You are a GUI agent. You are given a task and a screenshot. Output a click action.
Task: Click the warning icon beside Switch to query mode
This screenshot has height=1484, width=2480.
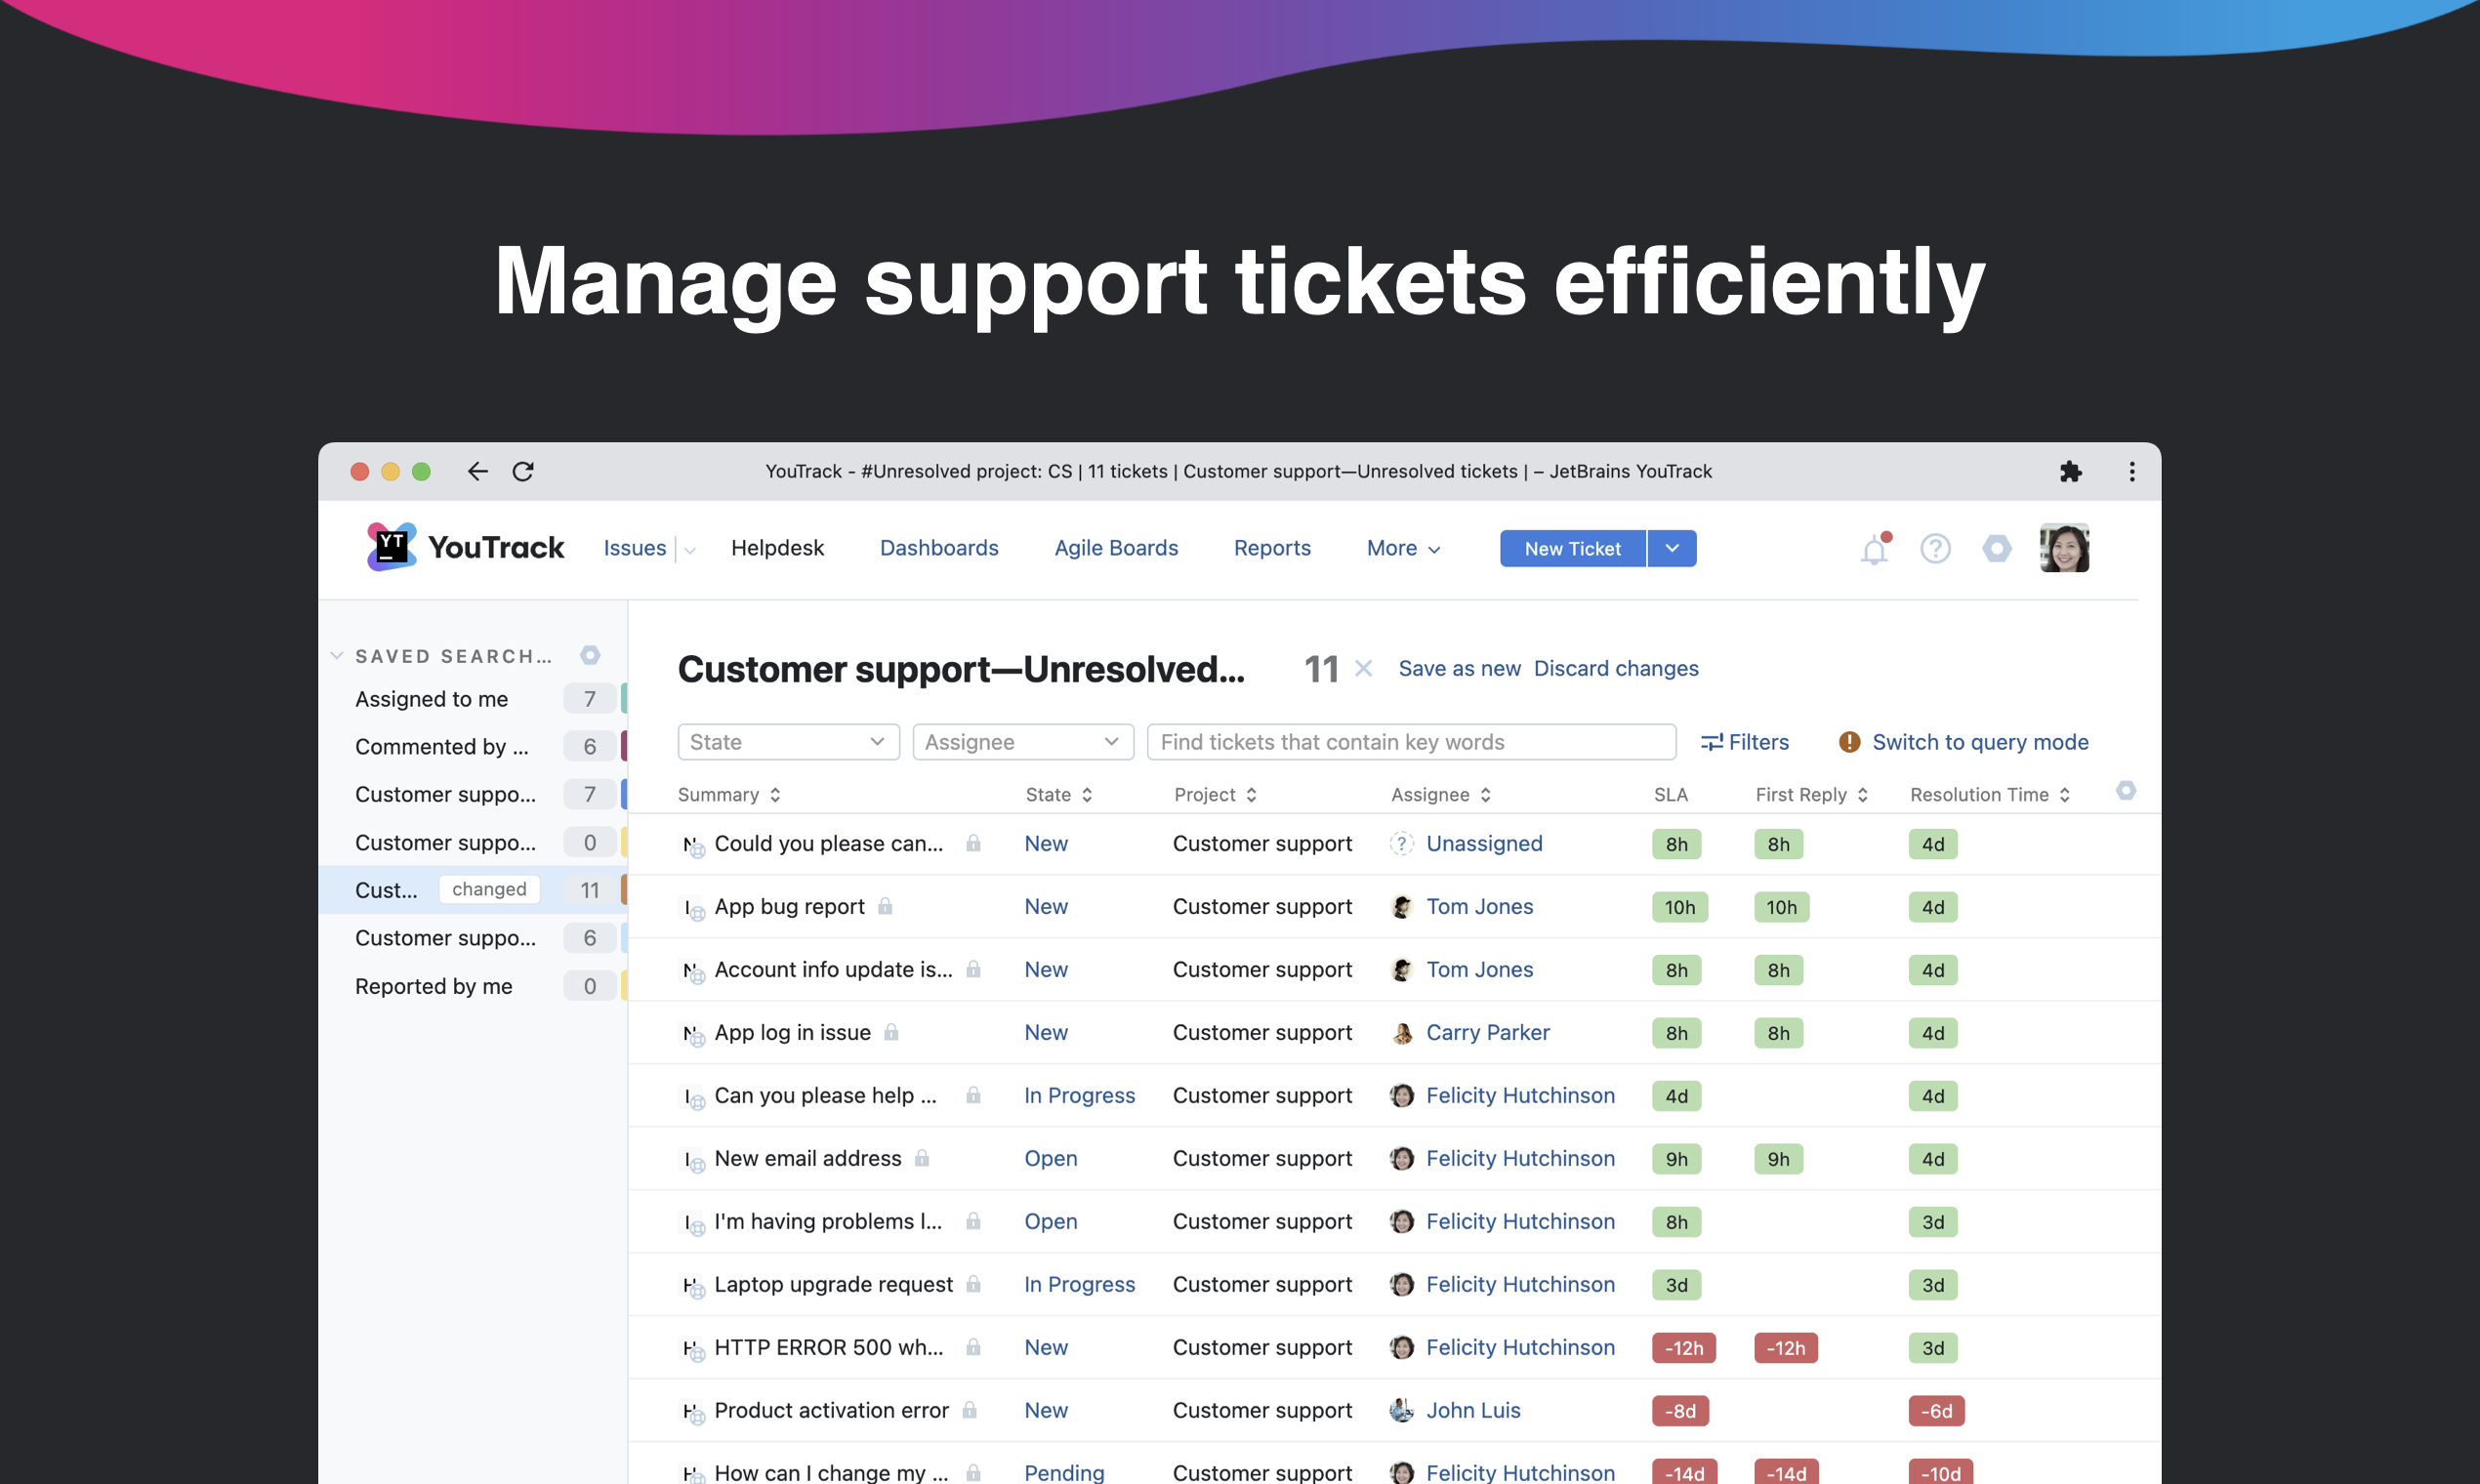(x=1849, y=742)
